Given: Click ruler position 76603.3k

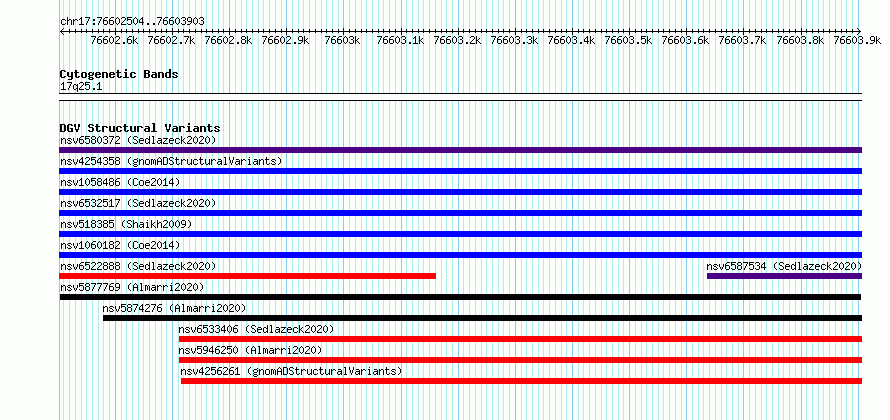Looking at the screenshot, I should [514, 40].
